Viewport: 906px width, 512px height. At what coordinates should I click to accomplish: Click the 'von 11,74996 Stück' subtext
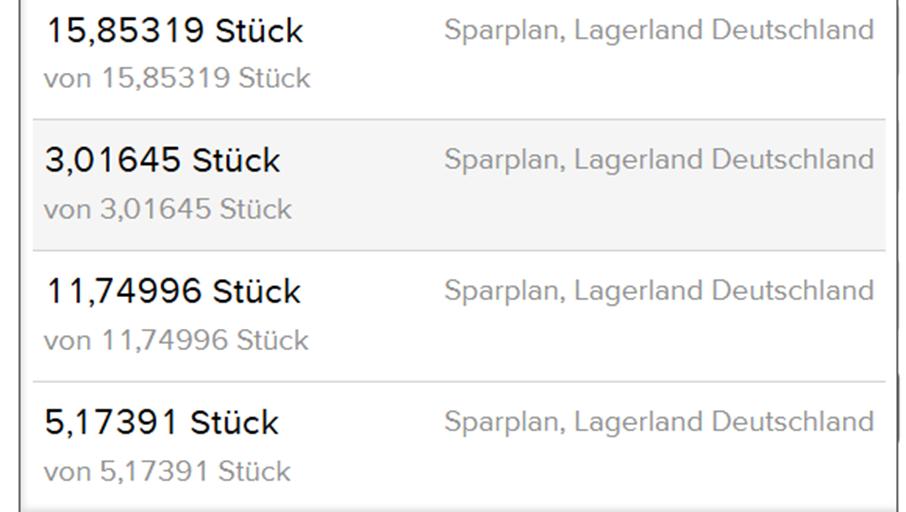pyautogui.click(x=176, y=341)
